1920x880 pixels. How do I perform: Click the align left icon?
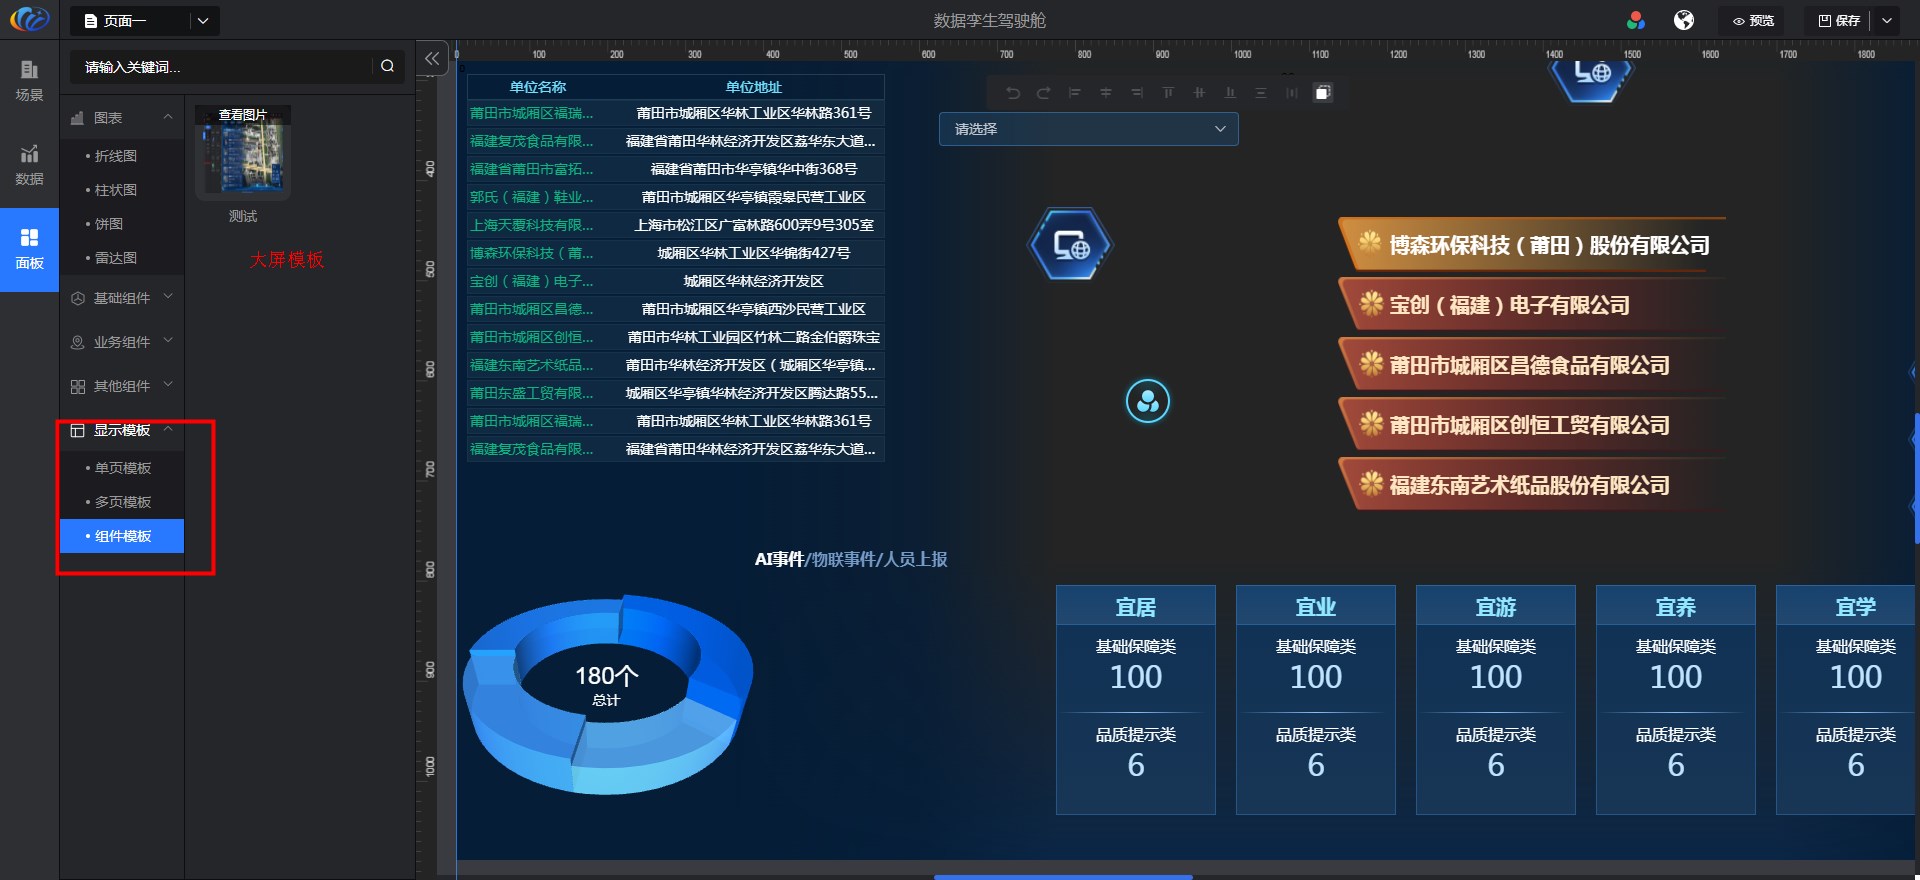coord(1074,93)
